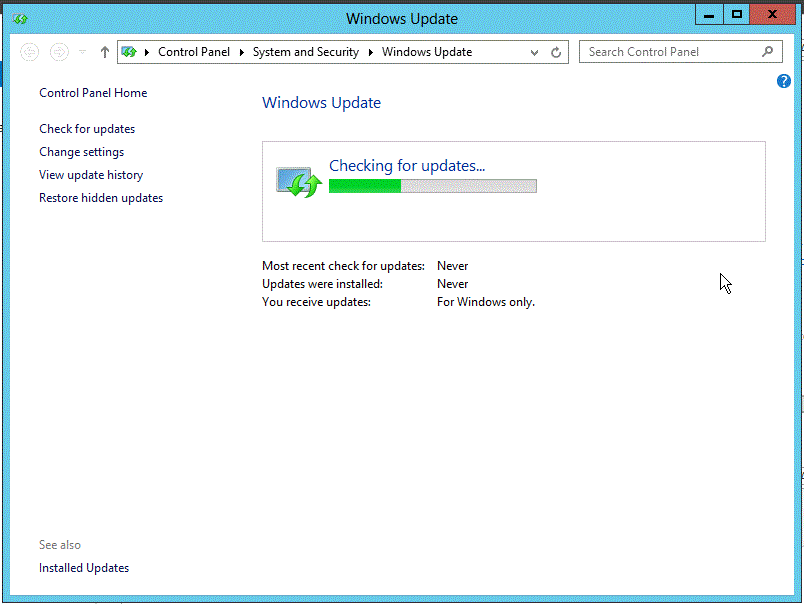Open Restore hidden updates

pos(101,198)
